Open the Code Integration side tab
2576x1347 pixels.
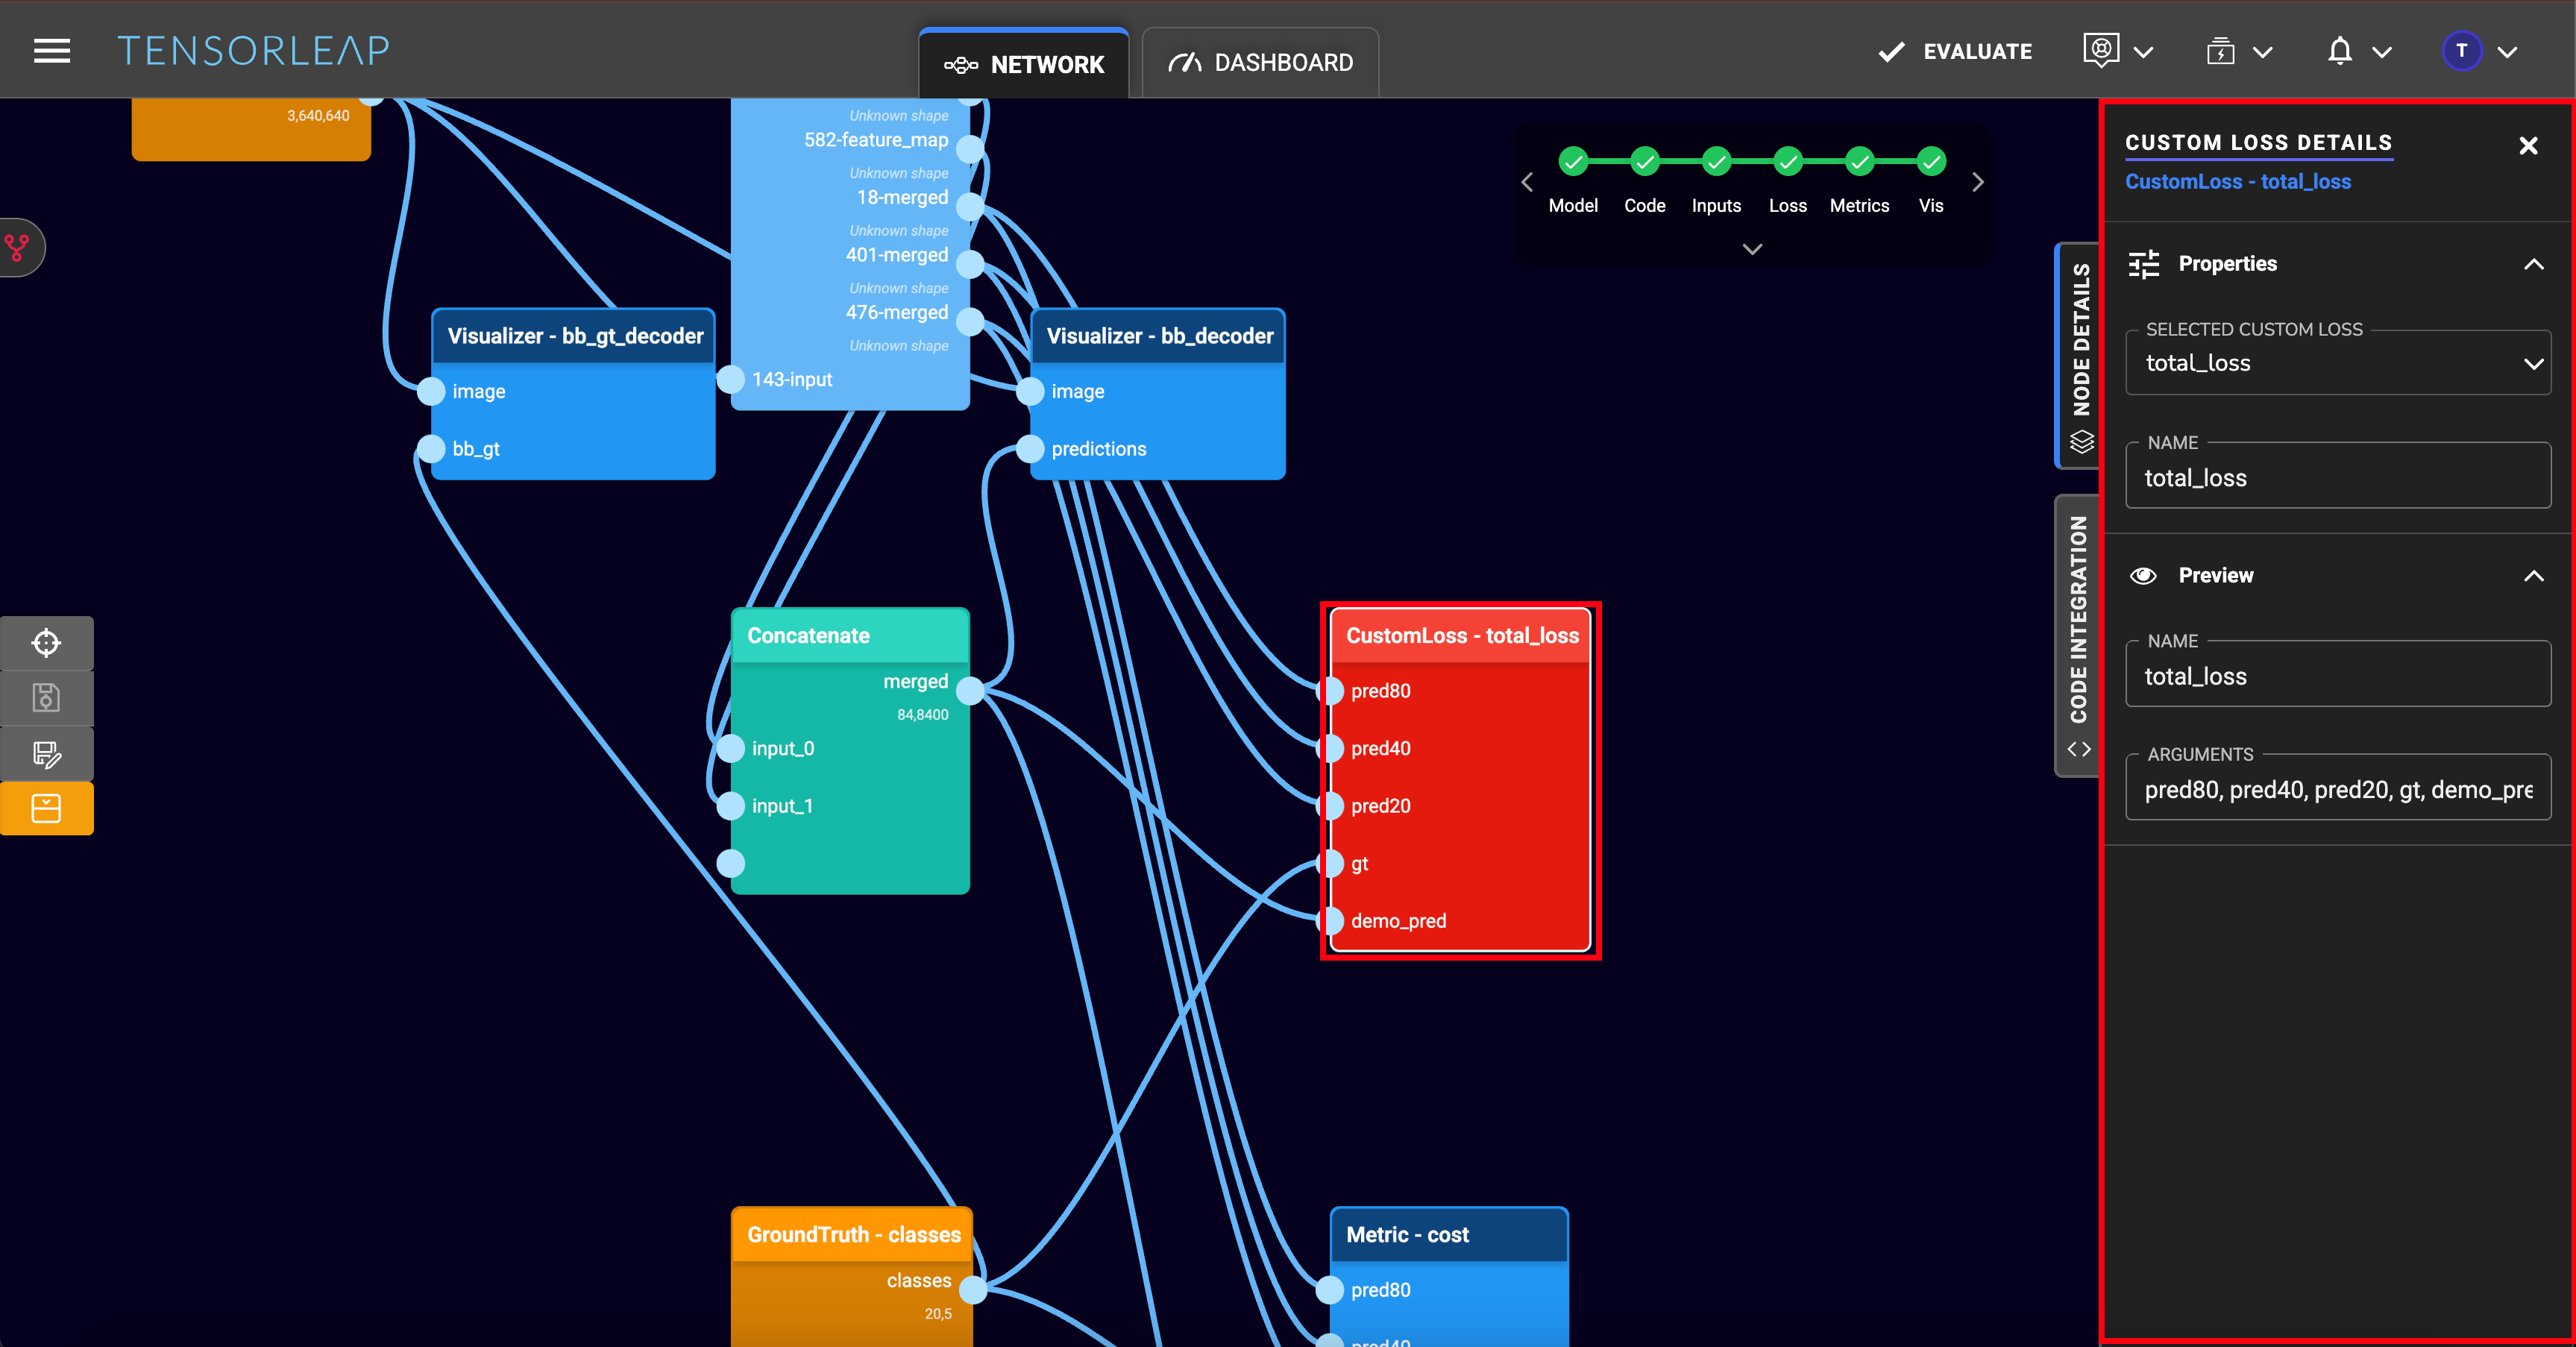[2078, 635]
